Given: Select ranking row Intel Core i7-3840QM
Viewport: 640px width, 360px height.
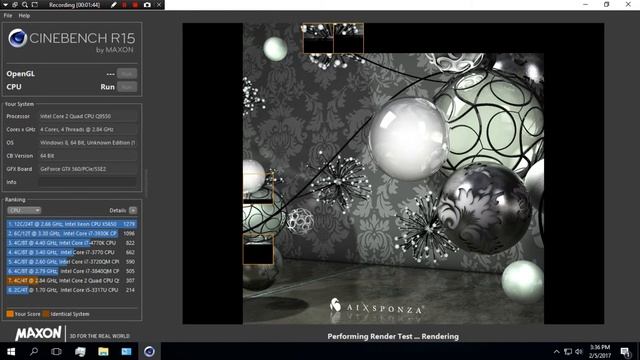Looking at the screenshot, I should coord(71,271).
